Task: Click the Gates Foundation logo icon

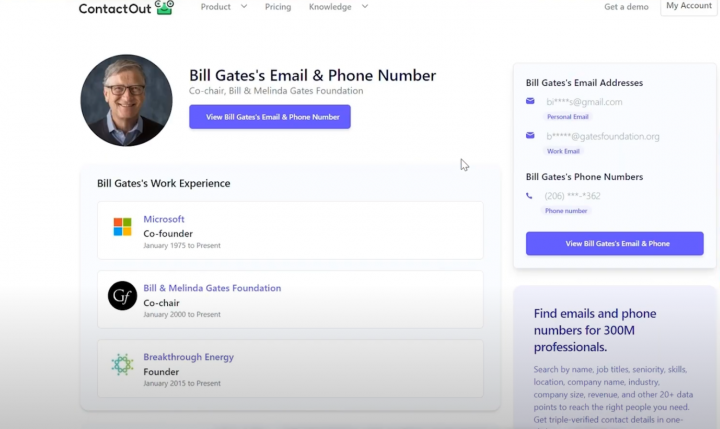Action: pos(122,295)
